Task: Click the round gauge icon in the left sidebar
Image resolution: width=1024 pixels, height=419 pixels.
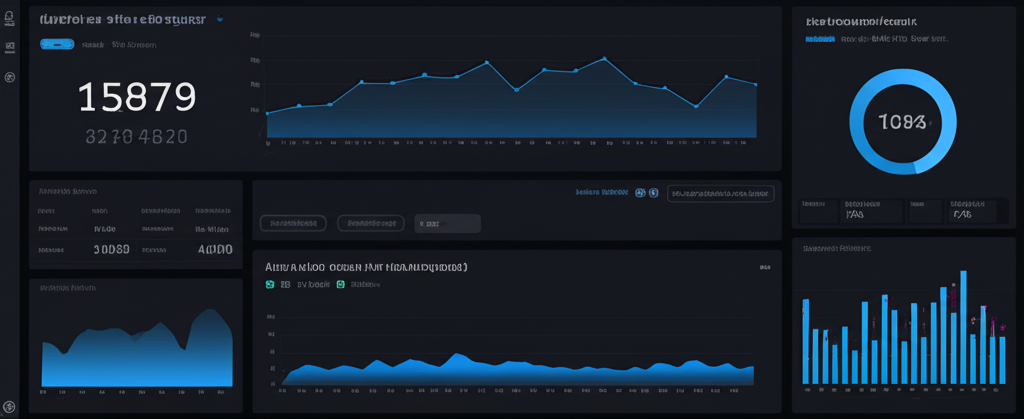Action: [10, 77]
